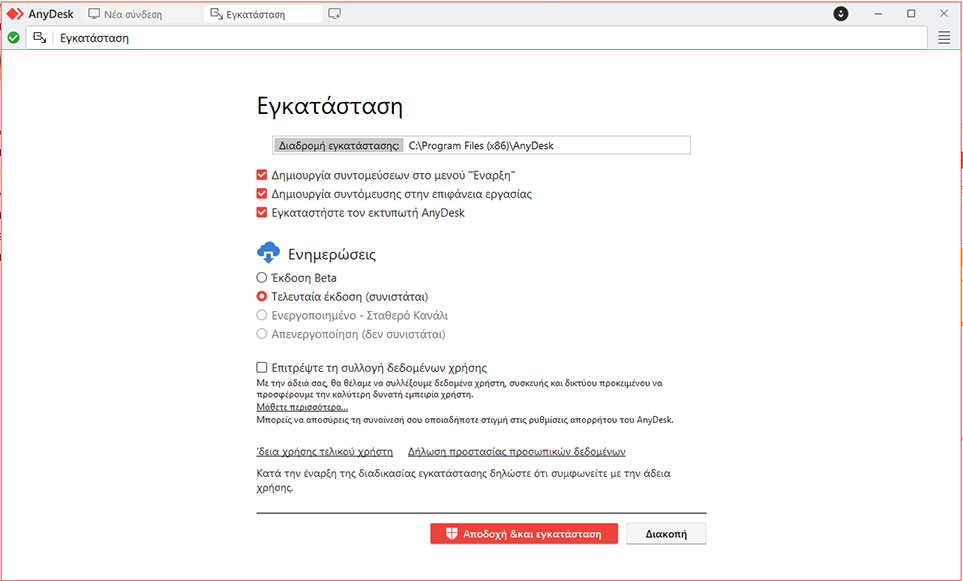The height and width of the screenshot is (581, 963).
Task: Open the Μάθετε περισσότερα link
Action: point(302,408)
